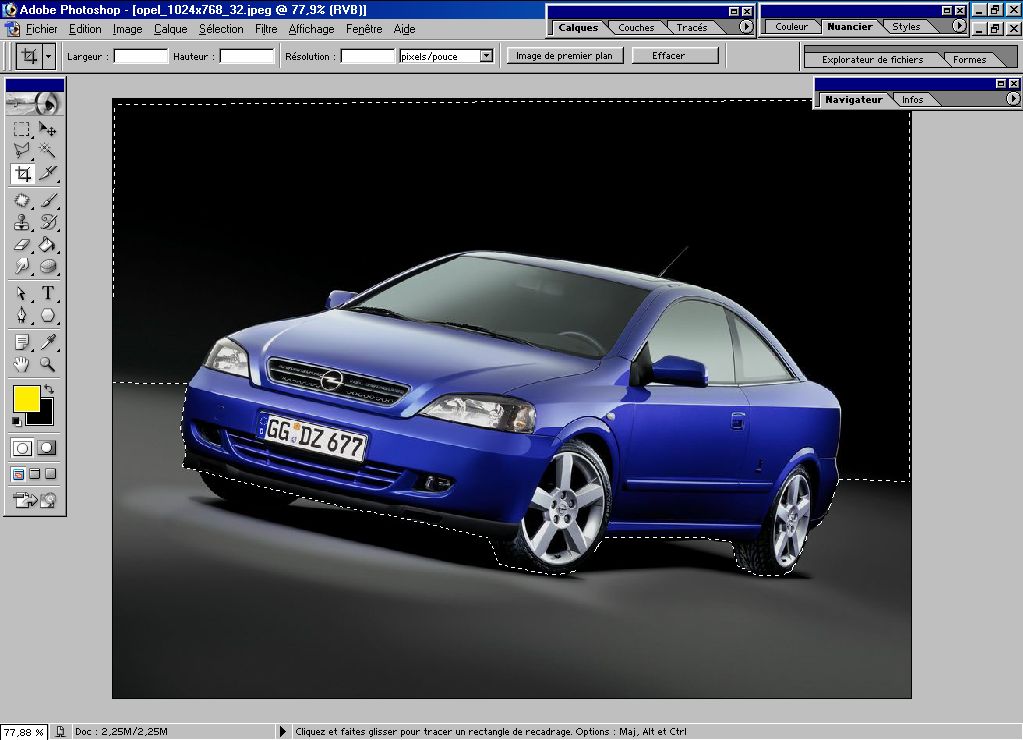Select the Crop tool in the toolbox
The height and width of the screenshot is (740, 1023).
[23, 174]
